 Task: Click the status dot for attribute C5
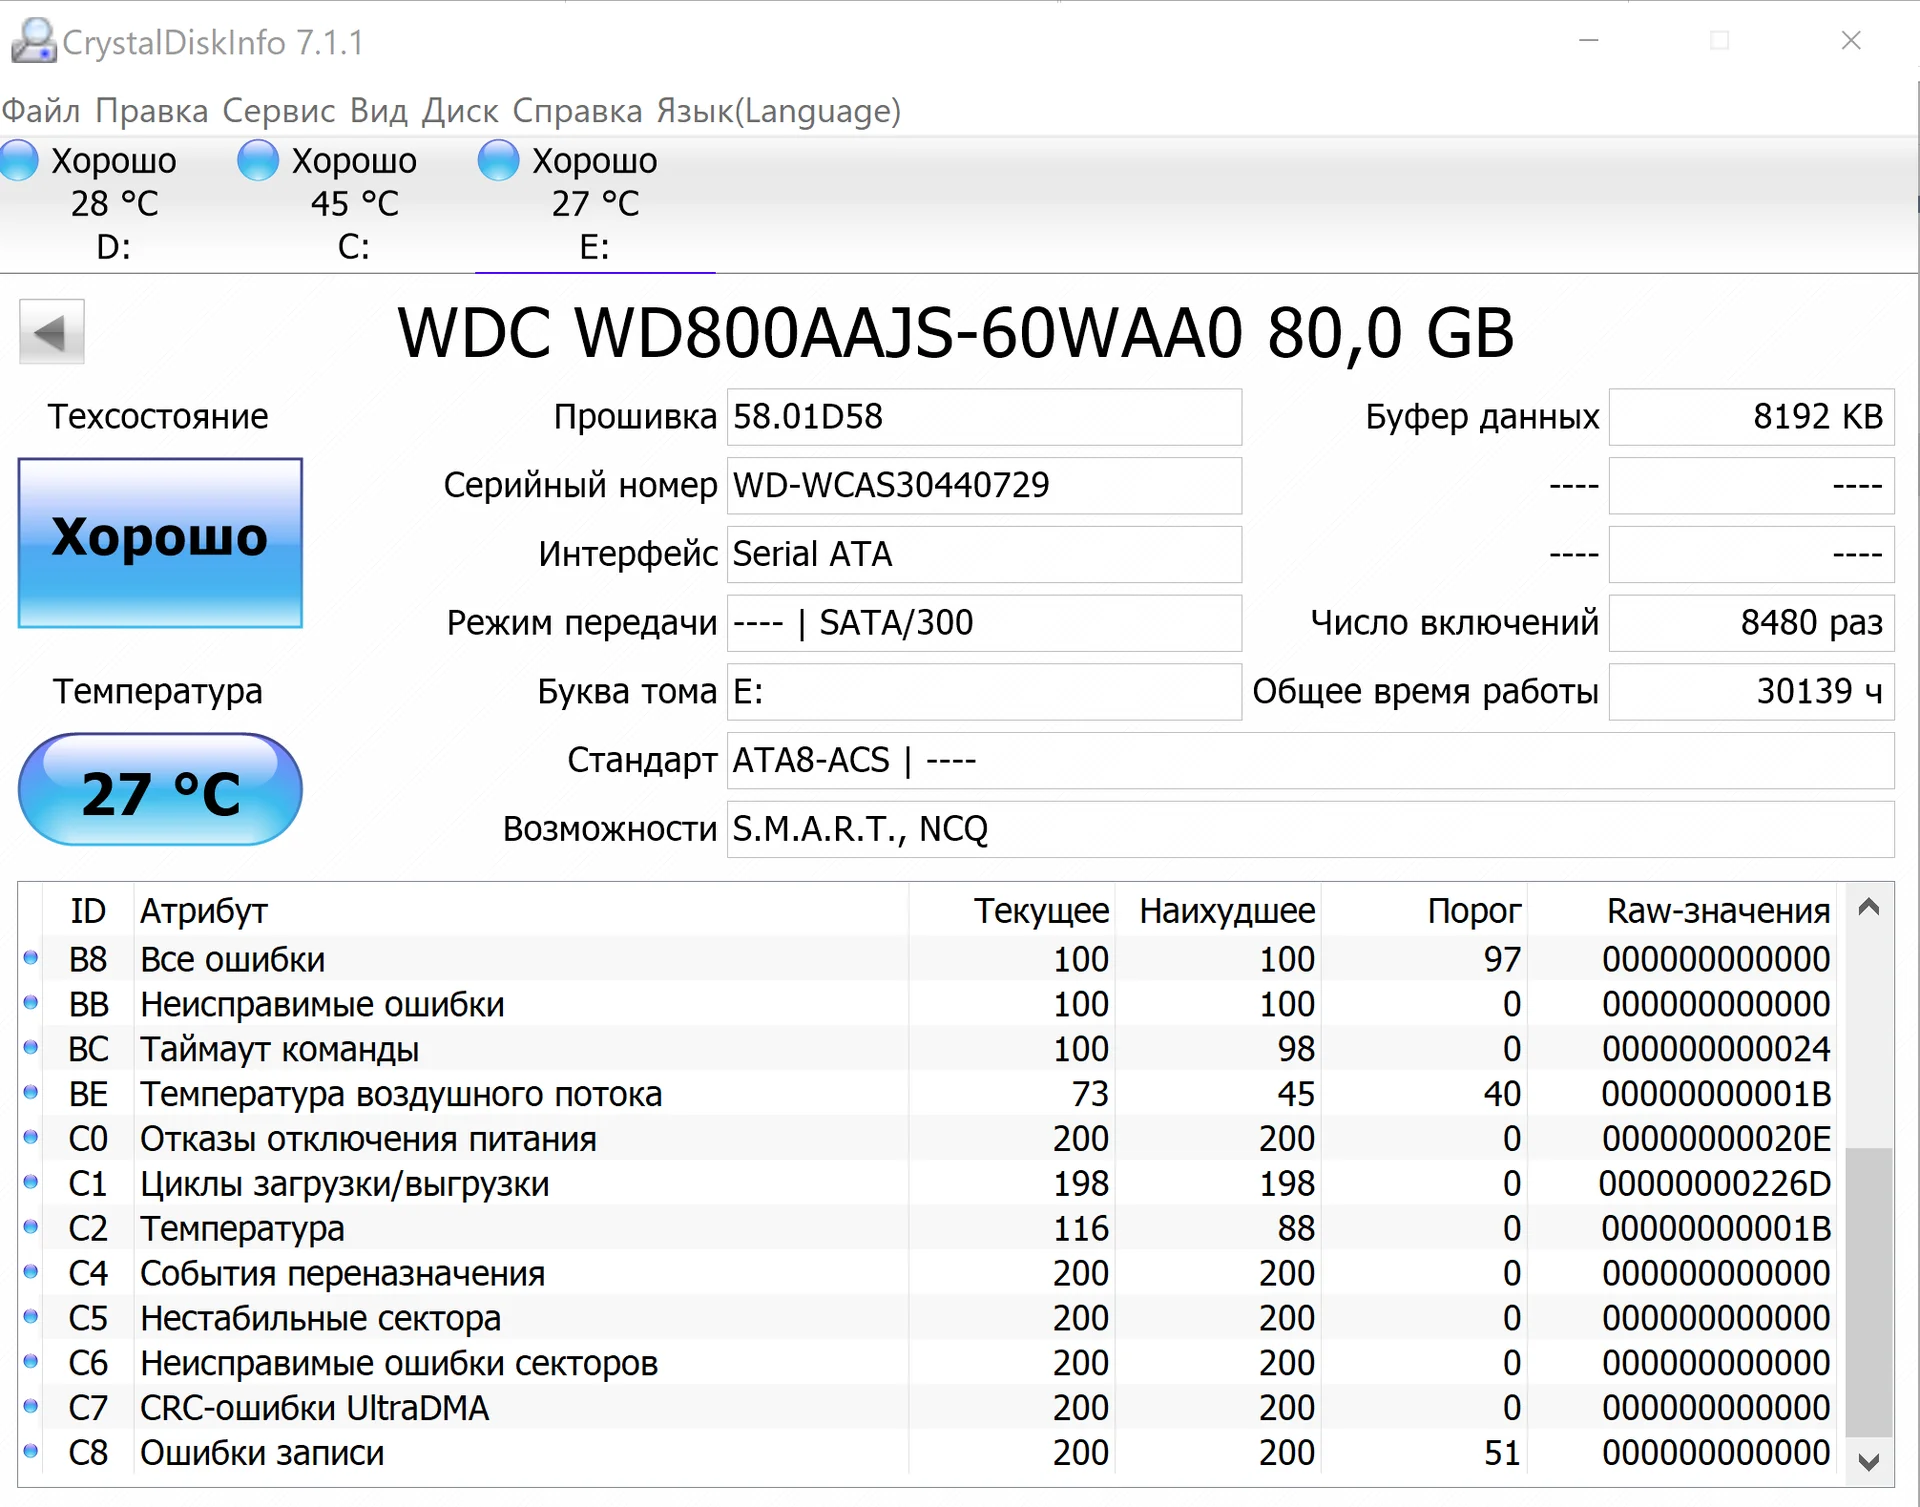pos(31,1317)
